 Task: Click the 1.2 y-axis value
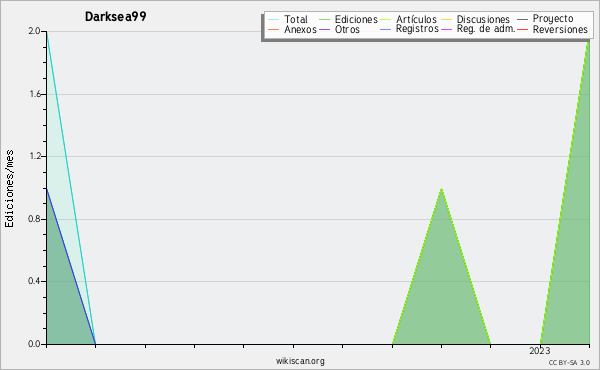click(34, 156)
